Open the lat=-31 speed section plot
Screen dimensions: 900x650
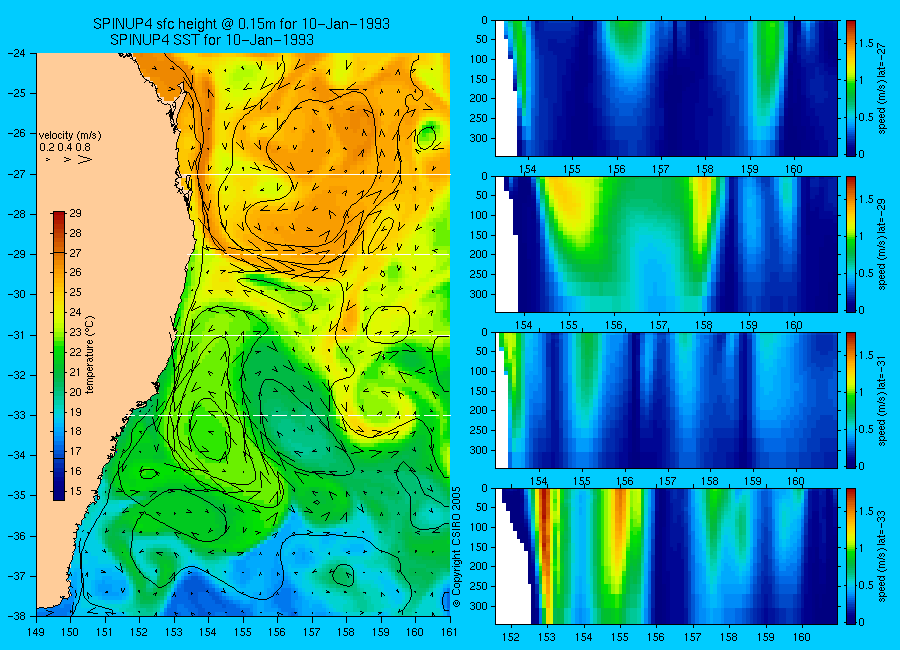pos(666,400)
